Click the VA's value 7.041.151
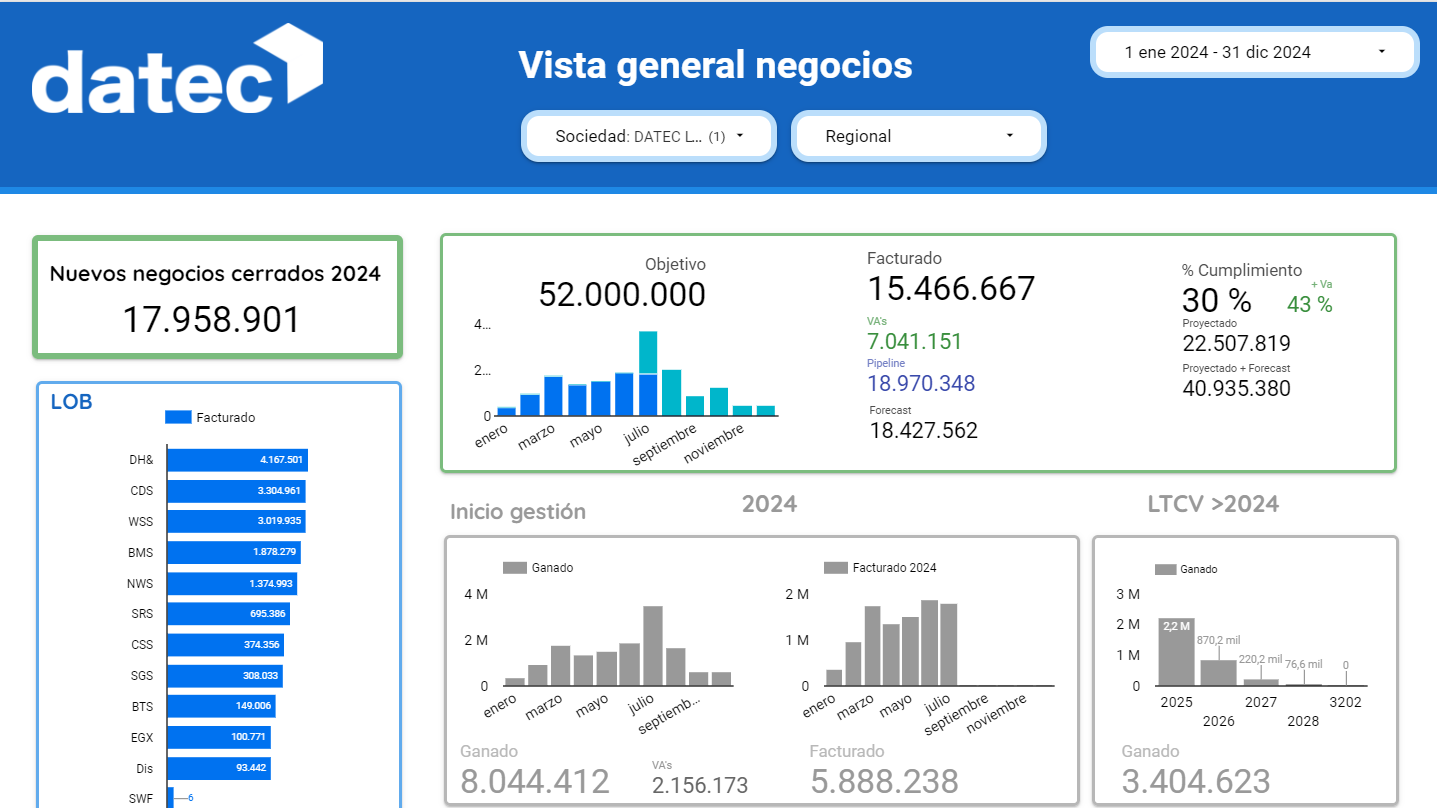Image resolution: width=1437 pixels, height=808 pixels. [914, 341]
